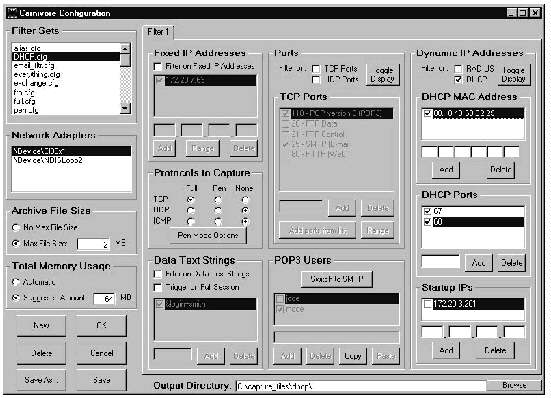551x398 pixels.
Task: Click the Save As button
Action: tap(41, 380)
